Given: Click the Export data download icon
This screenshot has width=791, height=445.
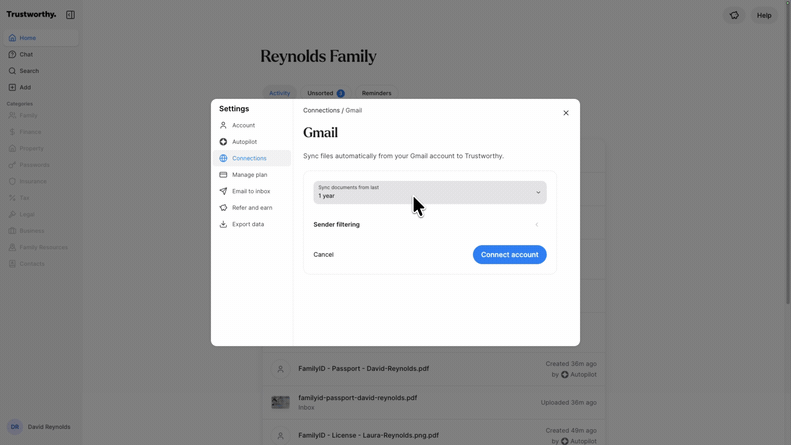Looking at the screenshot, I should [x=223, y=224].
